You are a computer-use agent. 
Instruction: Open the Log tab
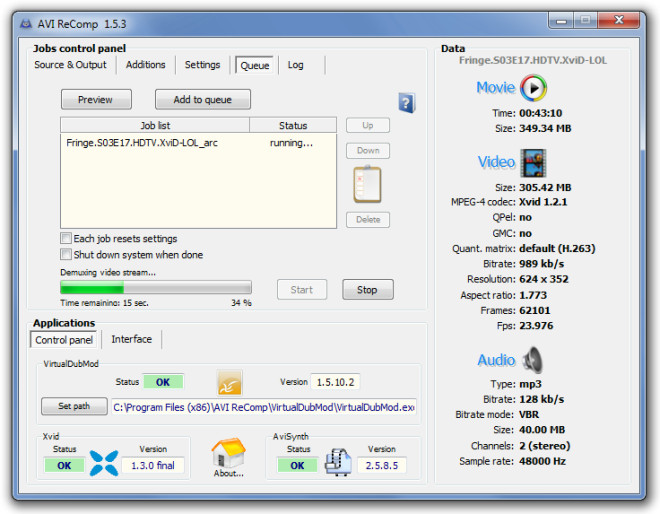(x=295, y=65)
